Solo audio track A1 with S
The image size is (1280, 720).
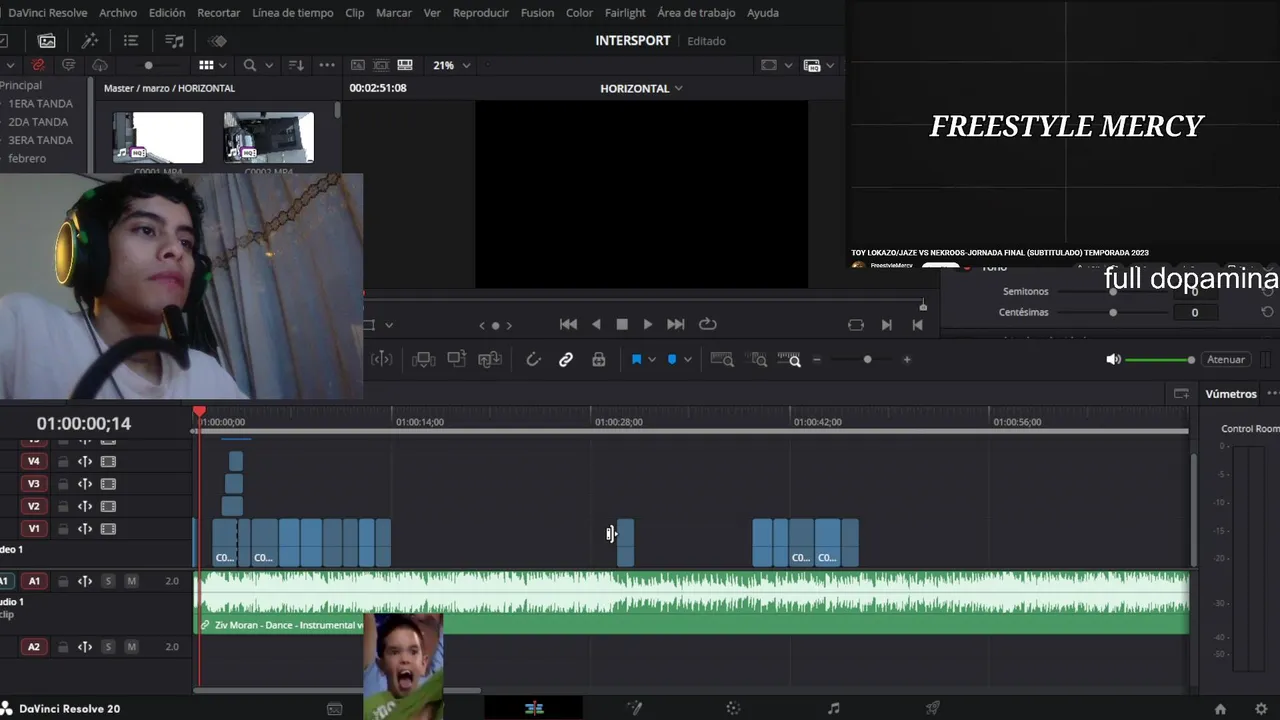(108, 581)
